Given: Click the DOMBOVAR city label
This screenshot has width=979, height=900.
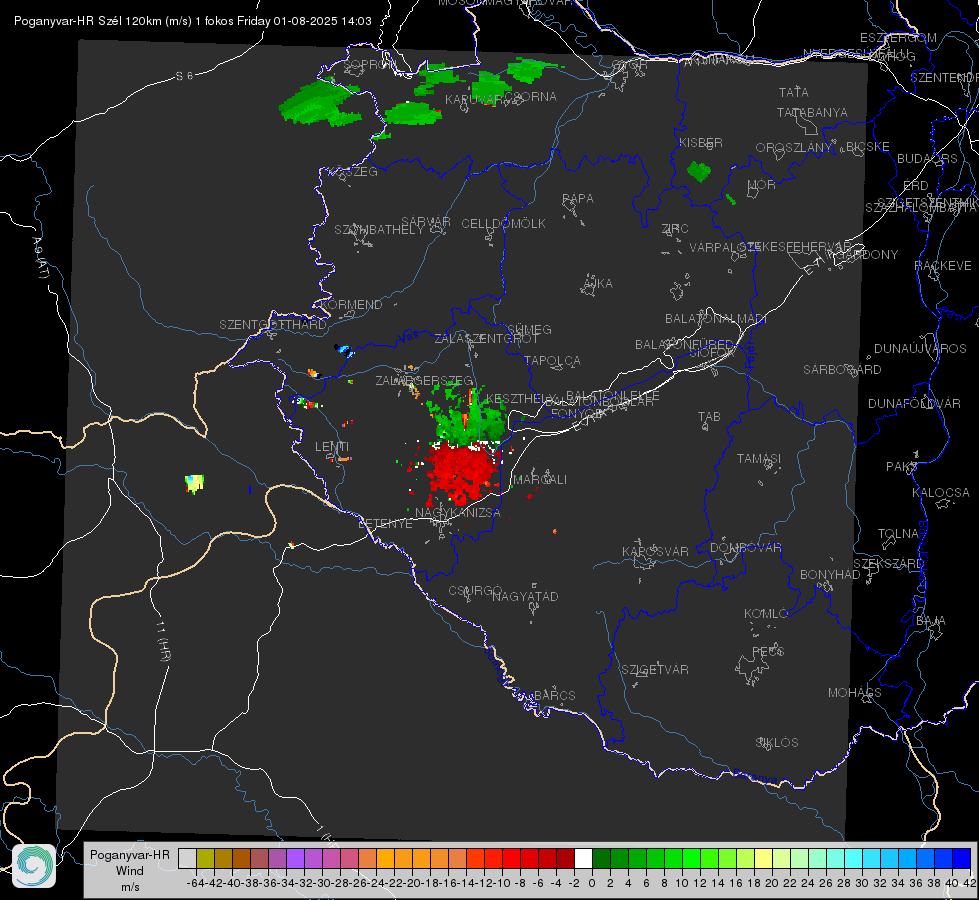Looking at the screenshot, I should tap(745, 547).
